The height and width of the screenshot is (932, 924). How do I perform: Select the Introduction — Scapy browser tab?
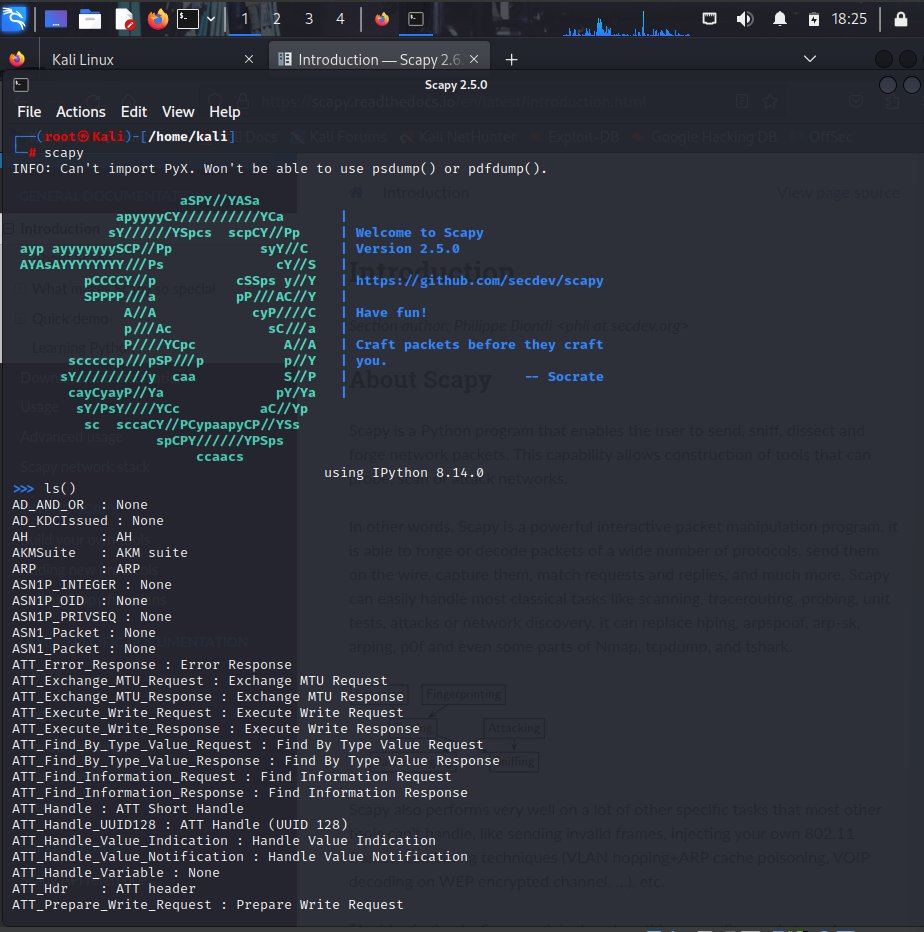tap(379, 59)
